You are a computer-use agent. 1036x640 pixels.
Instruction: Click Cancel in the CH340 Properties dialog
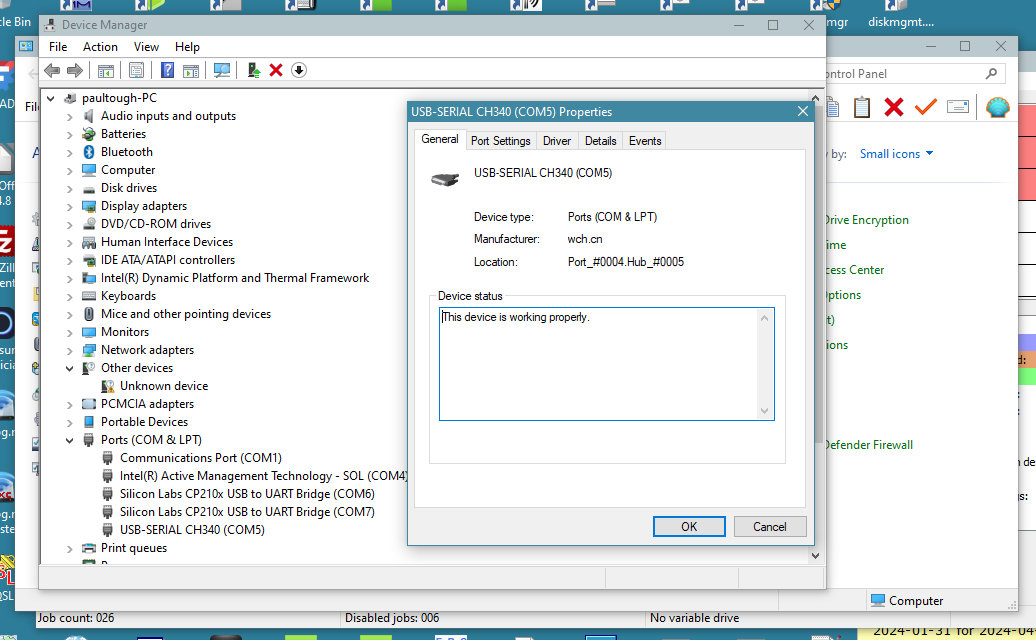tap(770, 526)
